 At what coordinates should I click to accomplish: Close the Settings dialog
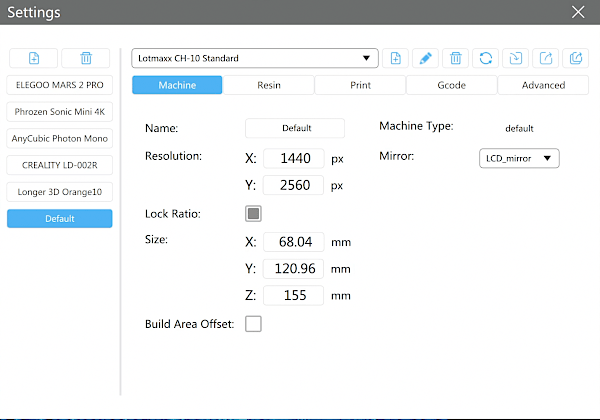coord(578,12)
